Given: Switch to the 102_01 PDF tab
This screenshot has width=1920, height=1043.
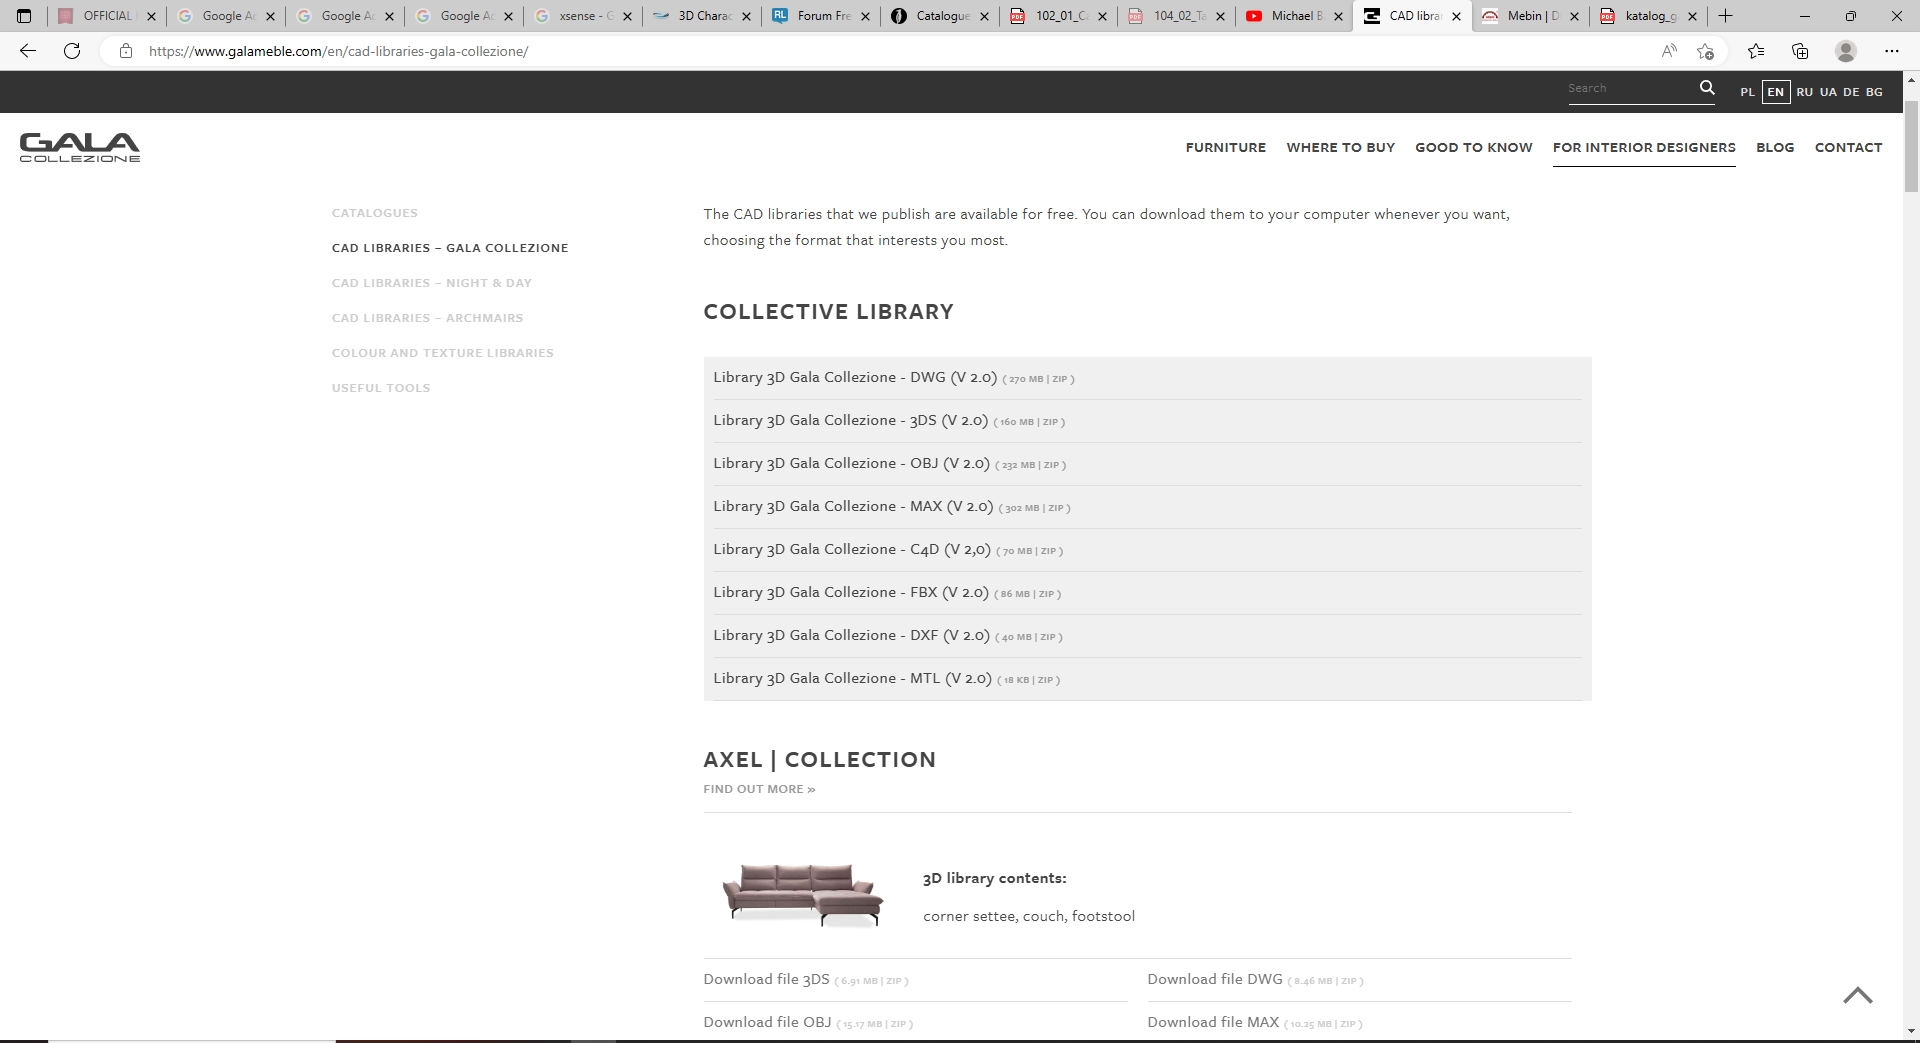Looking at the screenshot, I should click(x=1058, y=16).
